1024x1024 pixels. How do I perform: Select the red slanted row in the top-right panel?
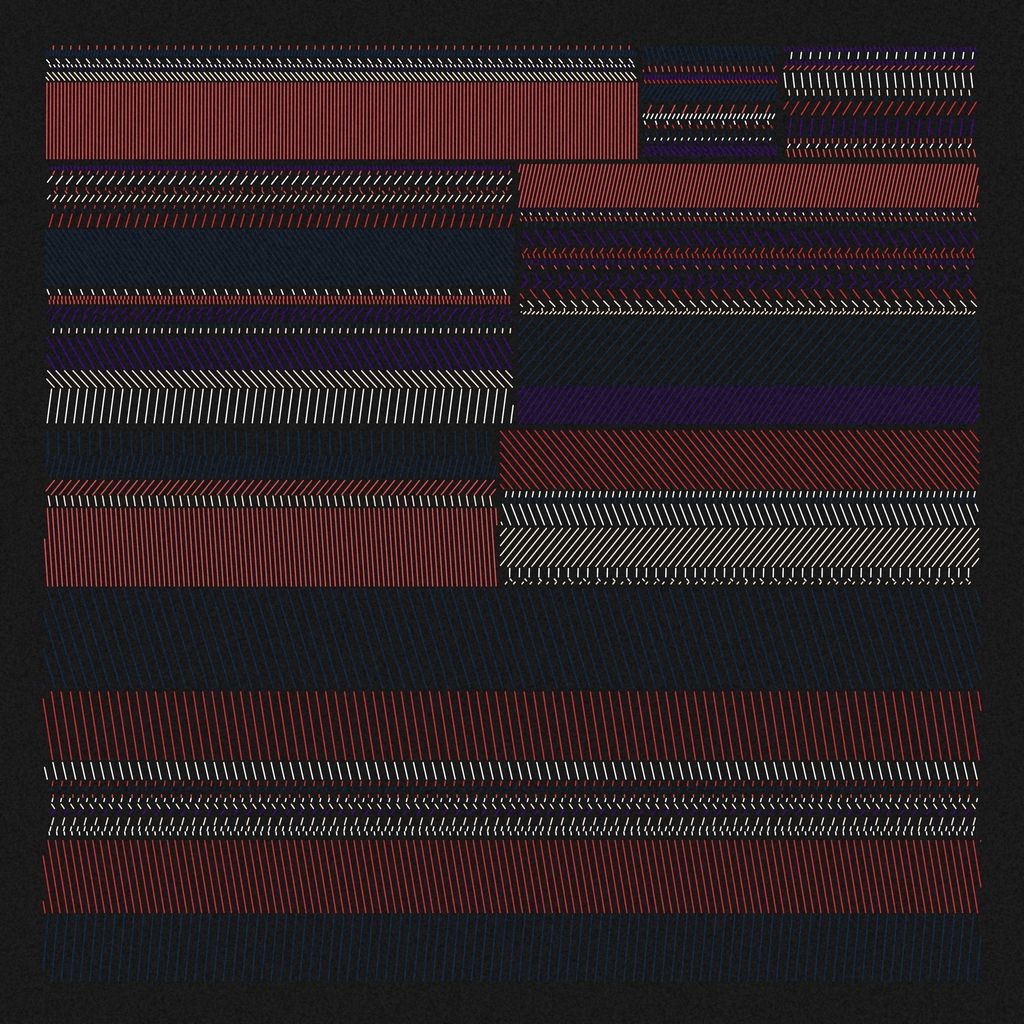tap(879, 107)
